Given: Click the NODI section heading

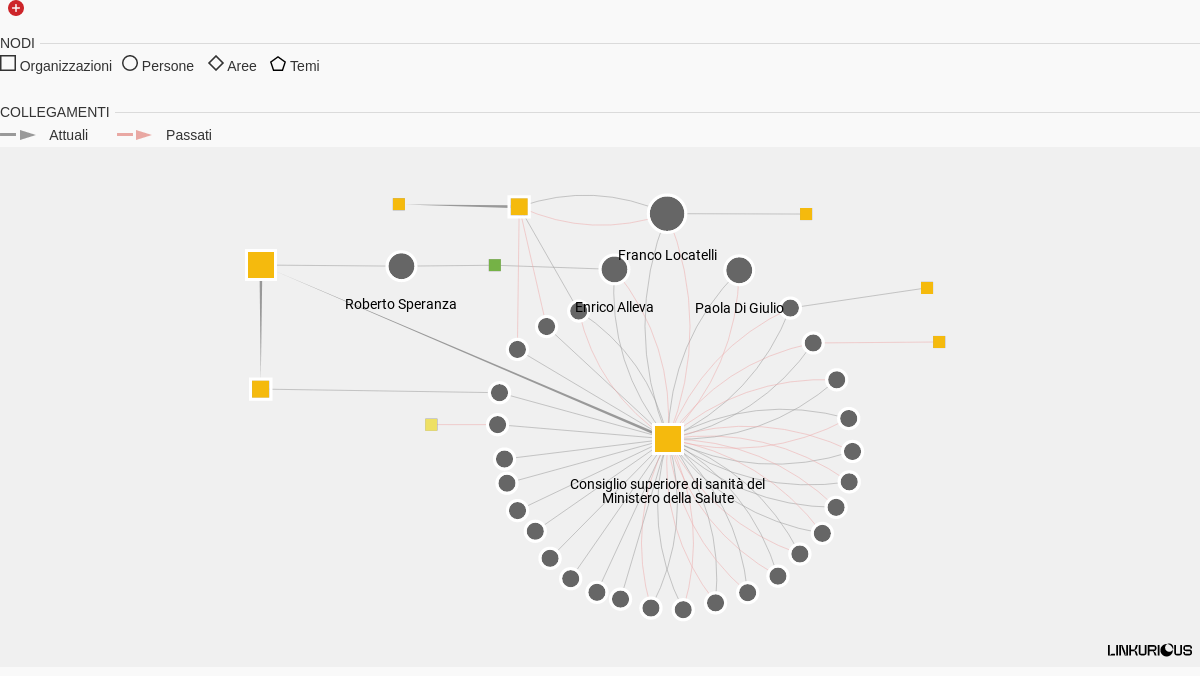Looking at the screenshot, I should pos(17,43).
